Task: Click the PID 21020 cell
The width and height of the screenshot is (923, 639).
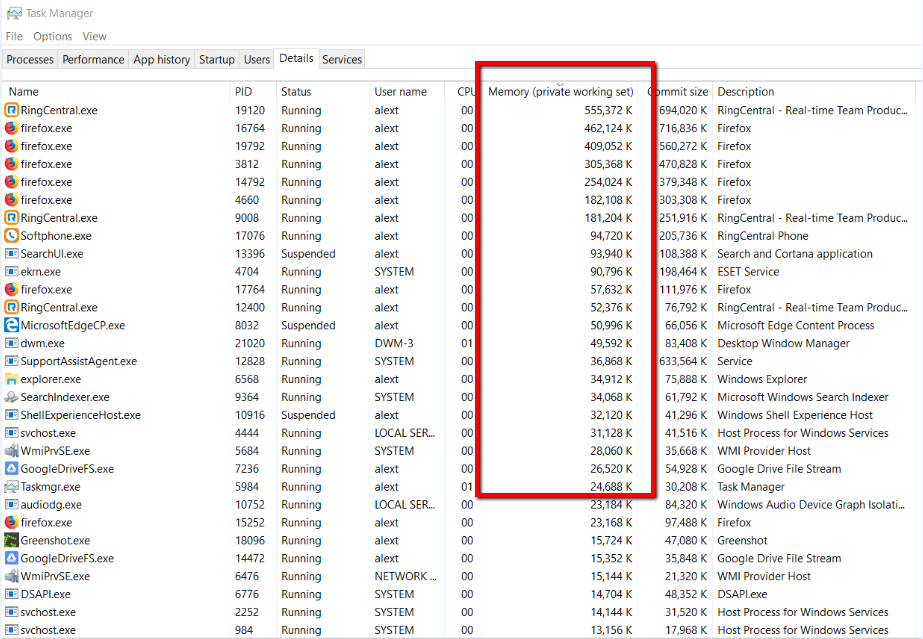Action: 250,343
